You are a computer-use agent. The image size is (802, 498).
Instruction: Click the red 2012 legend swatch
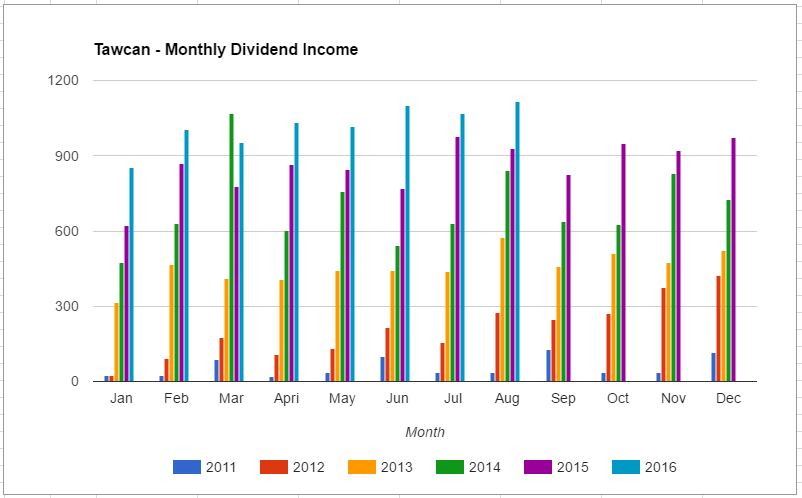[274, 467]
